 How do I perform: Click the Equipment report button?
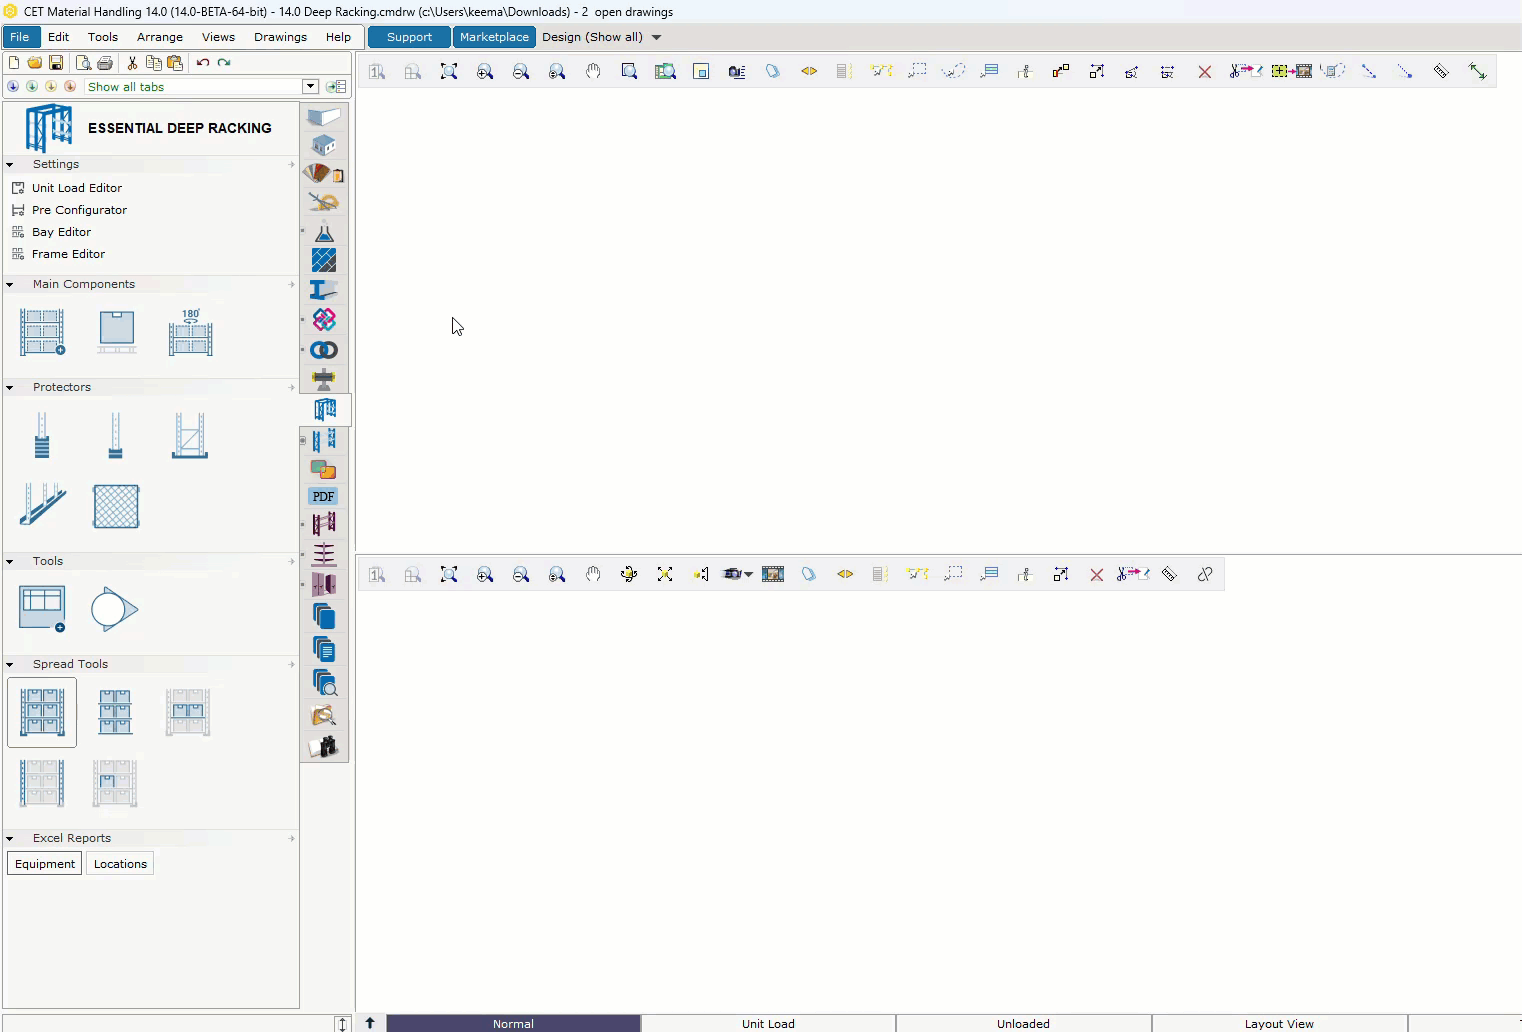tap(45, 864)
